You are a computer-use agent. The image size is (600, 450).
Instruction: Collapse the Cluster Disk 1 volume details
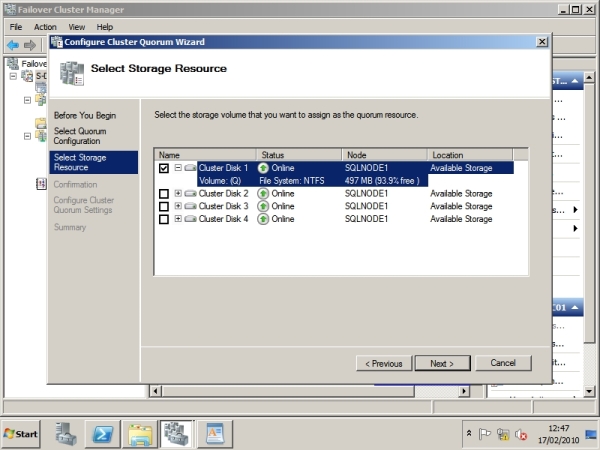pyautogui.click(x=178, y=168)
